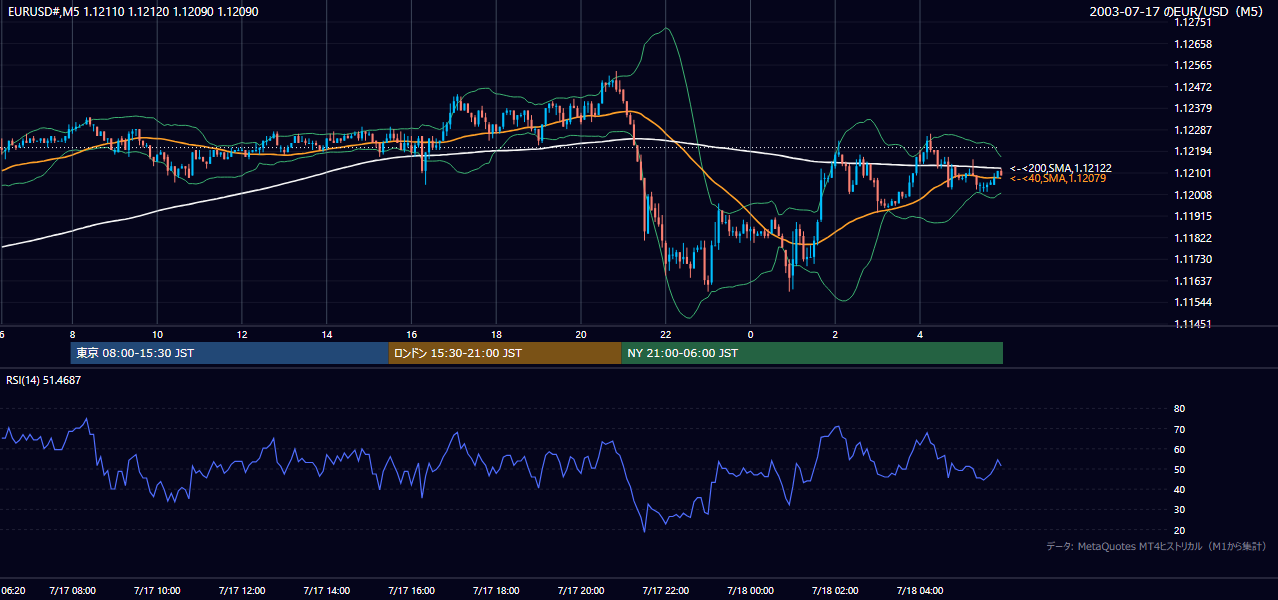Click the 7/17 20:00 time label
1278x600 pixels.
click(x=581, y=591)
